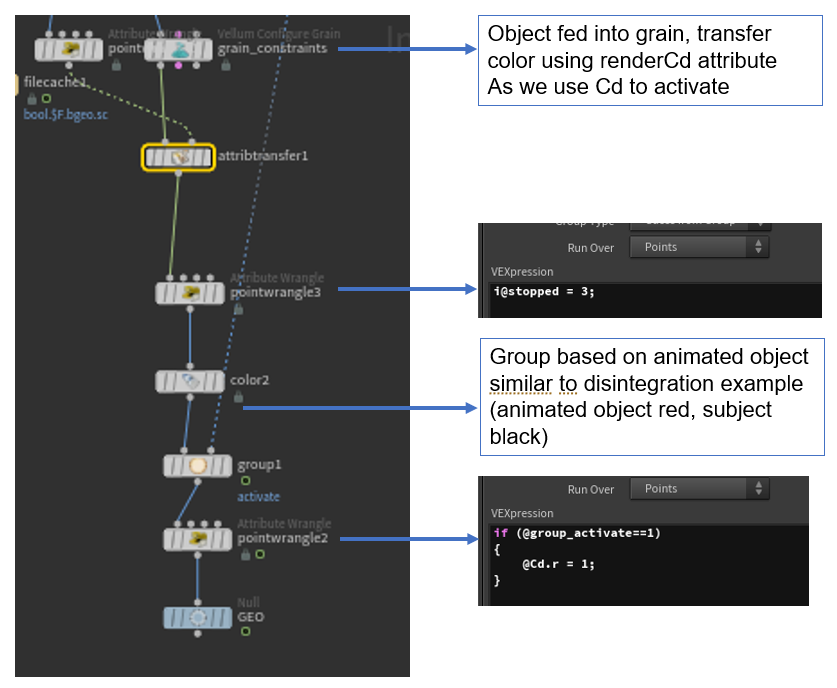Viewport: 837px width, 688px height.
Task: Click the pointwrangle2 node icon
Action: pyautogui.click(x=197, y=539)
